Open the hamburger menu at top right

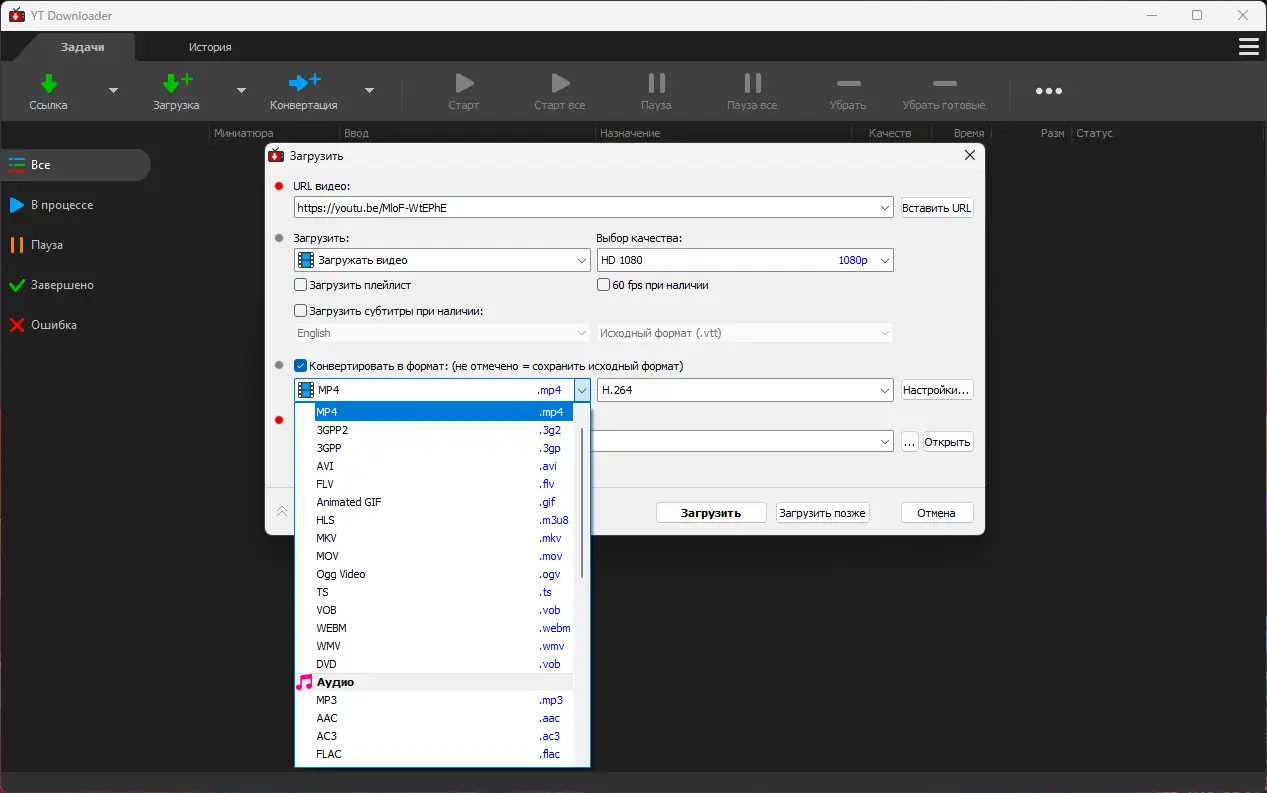tap(1247, 46)
